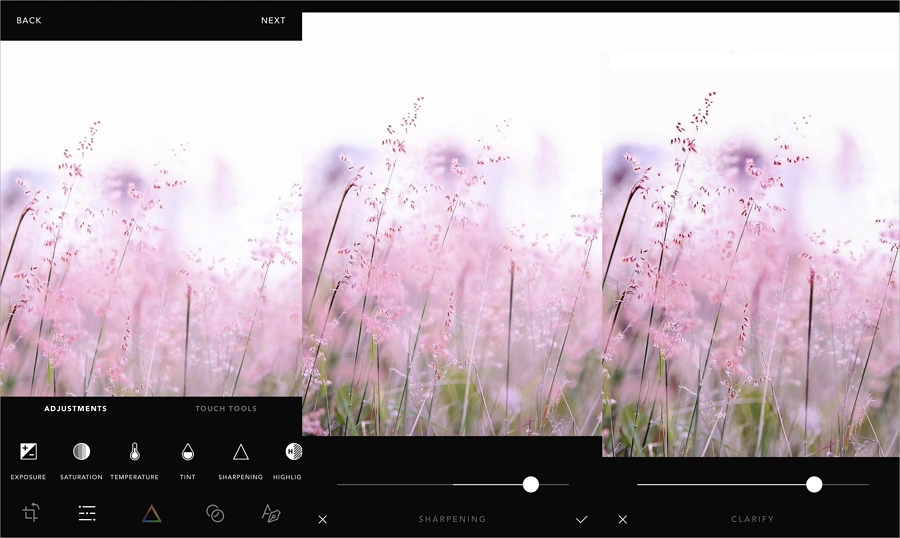Open the overlapping circles blend icon
This screenshot has width=900, height=538.
click(x=215, y=513)
